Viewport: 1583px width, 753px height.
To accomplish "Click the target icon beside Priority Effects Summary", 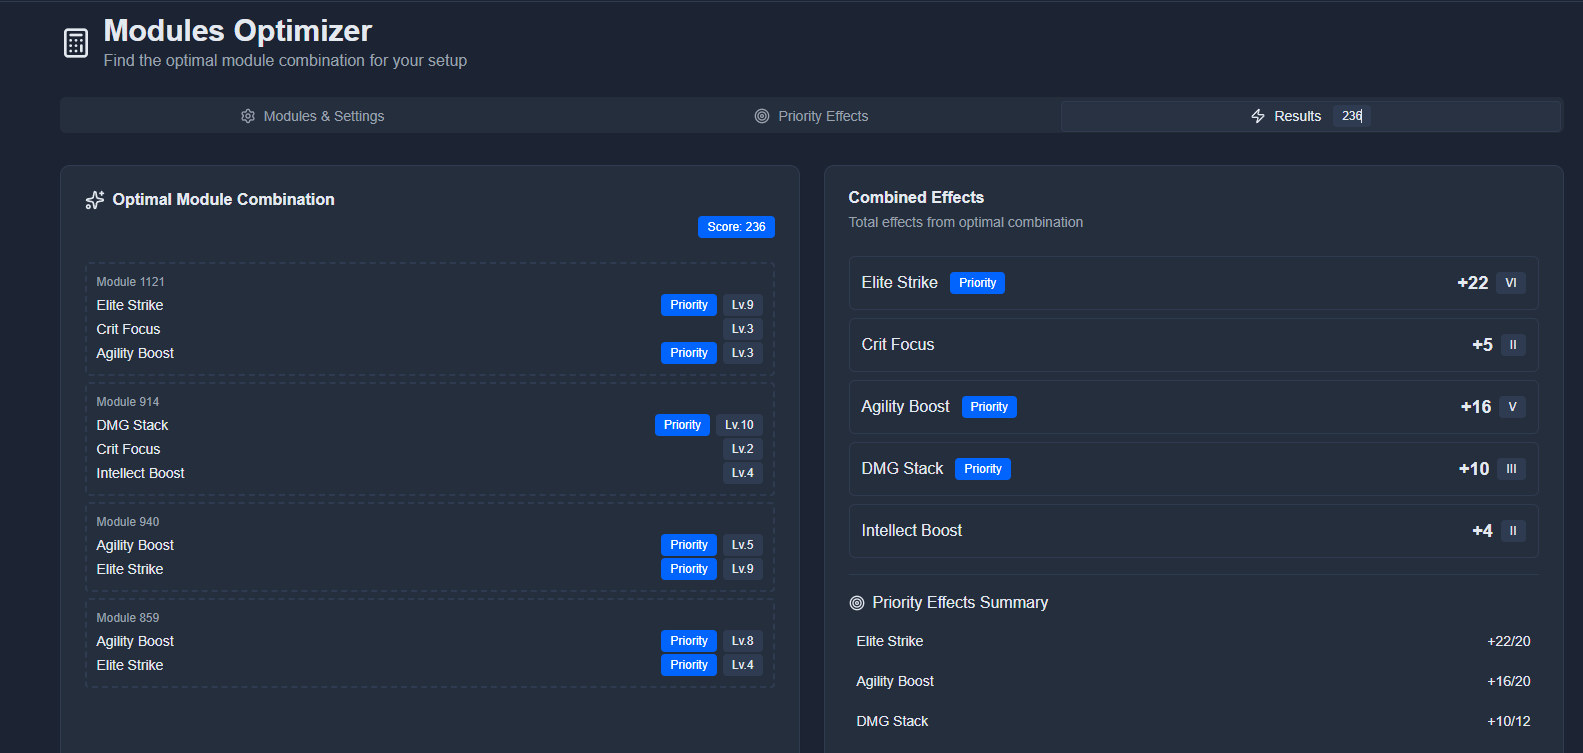I will [x=857, y=603].
